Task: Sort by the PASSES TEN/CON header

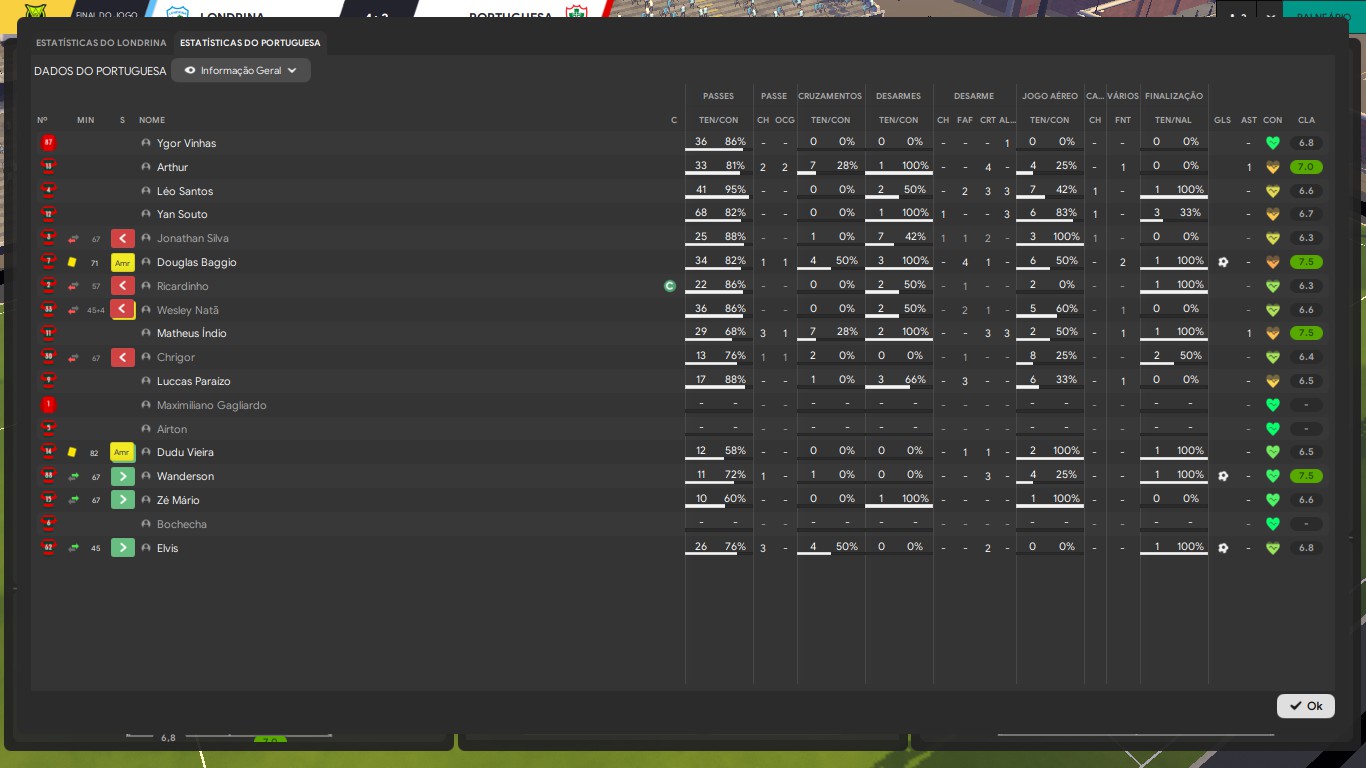Action: coord(719,120)
